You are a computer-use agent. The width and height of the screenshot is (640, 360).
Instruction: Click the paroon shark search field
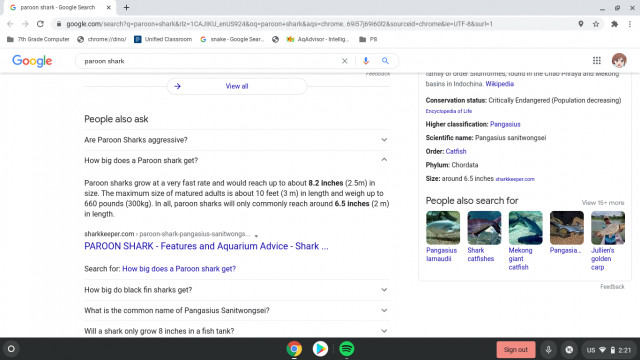point(208,61)
